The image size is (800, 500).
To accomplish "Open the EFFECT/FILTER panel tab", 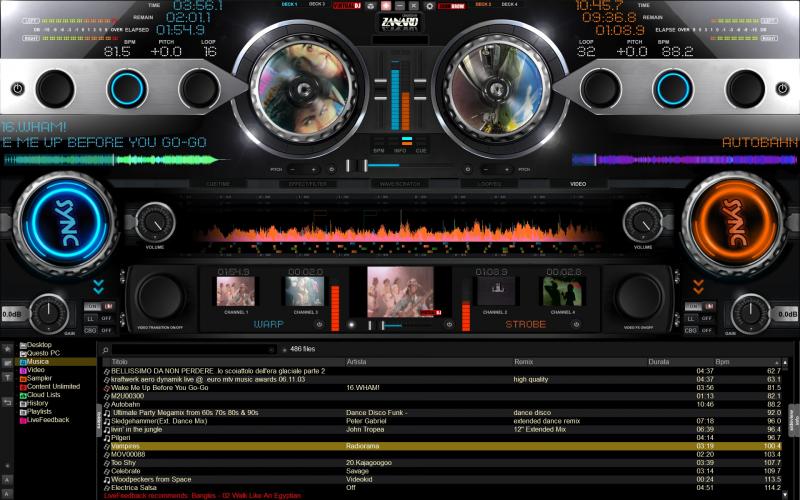I will click(308, 184).
